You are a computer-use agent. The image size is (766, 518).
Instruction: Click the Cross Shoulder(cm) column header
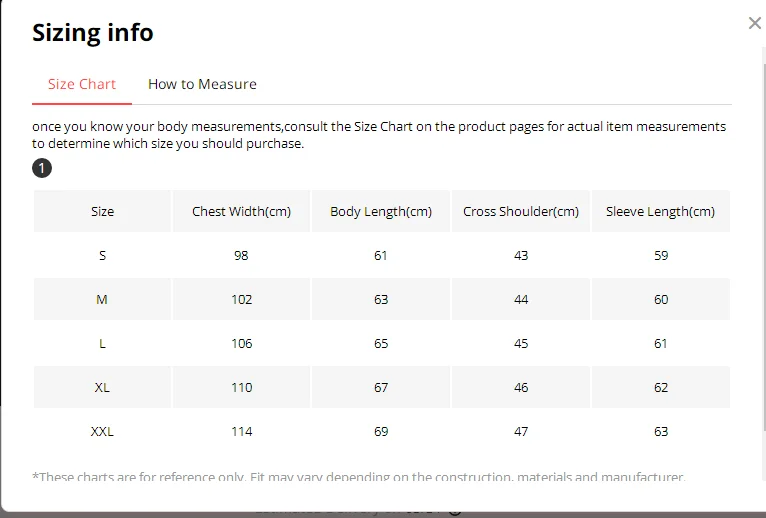[x=521, y=211]
